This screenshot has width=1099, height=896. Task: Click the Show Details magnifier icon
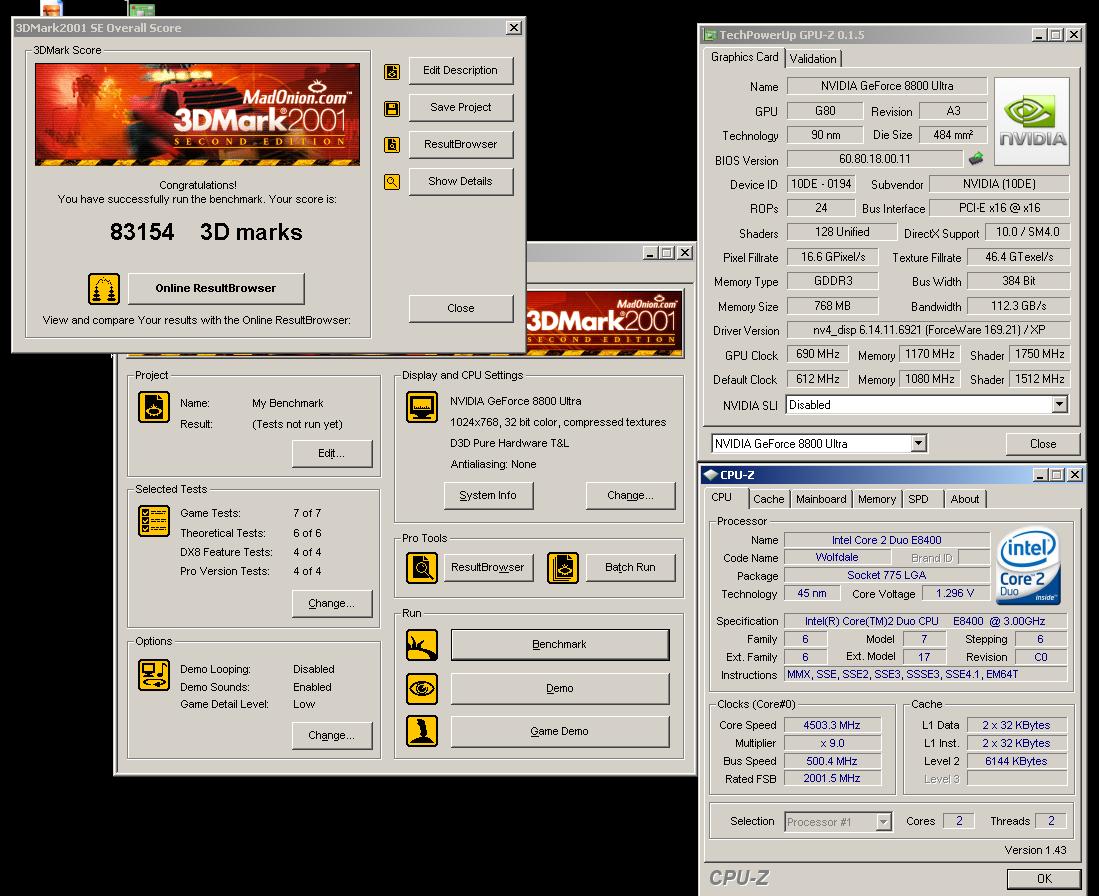pyautogui.click(x=392, y=182)
